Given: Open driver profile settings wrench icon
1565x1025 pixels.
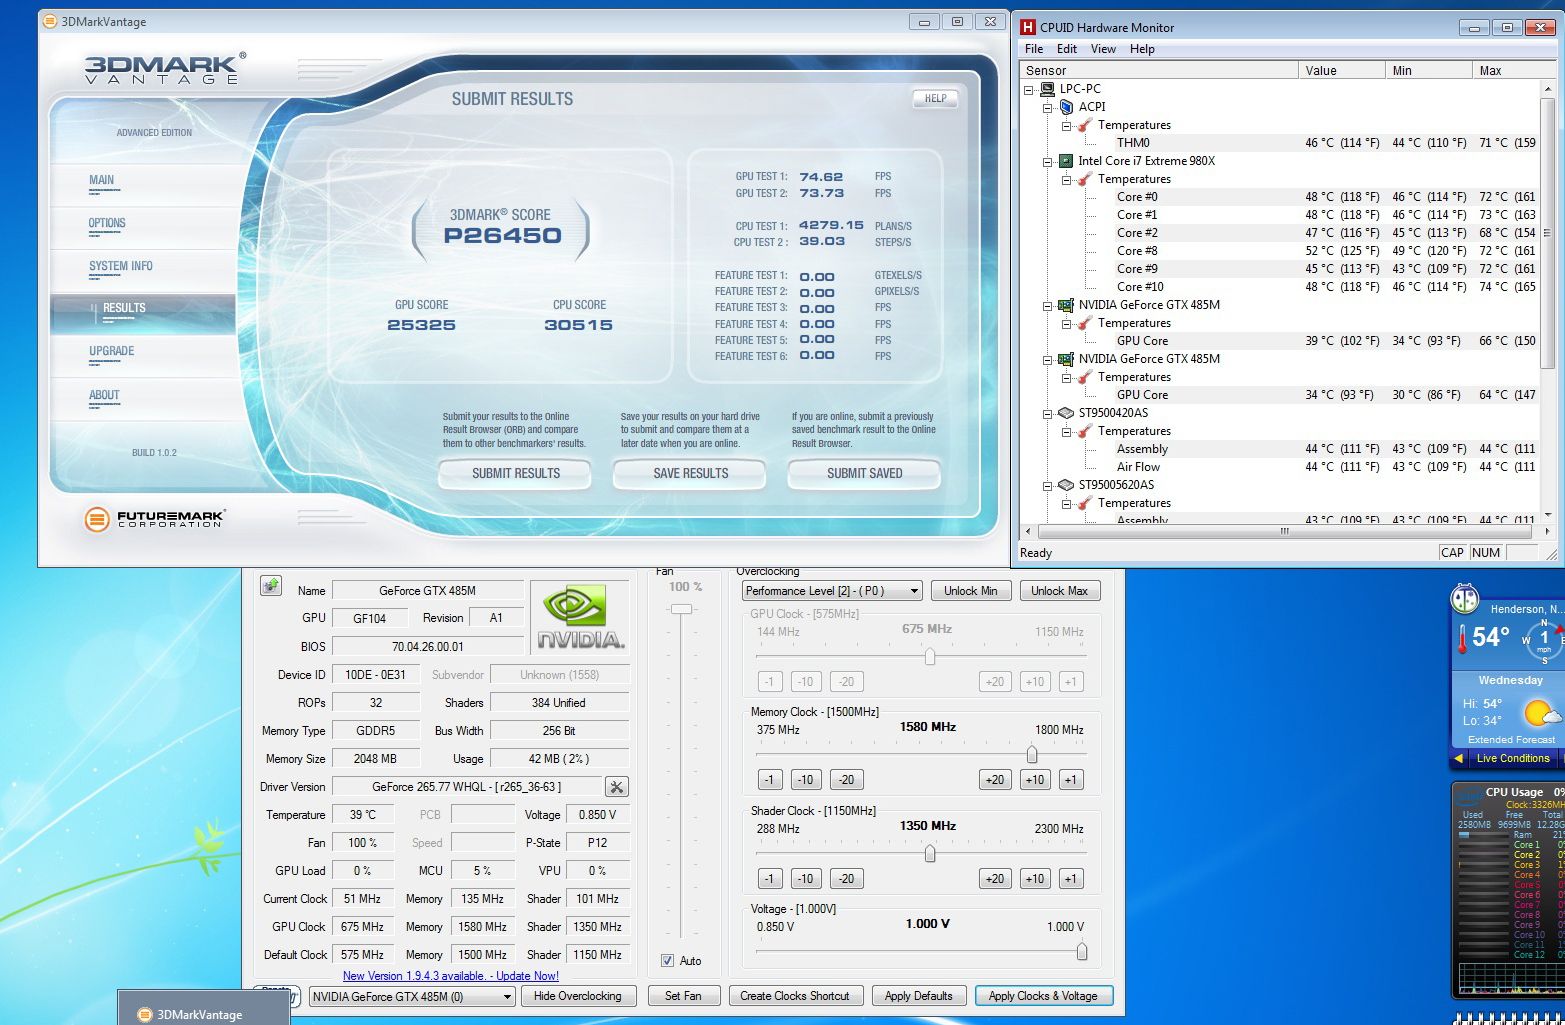Looking at the screenshot, I should pos(617,787).
